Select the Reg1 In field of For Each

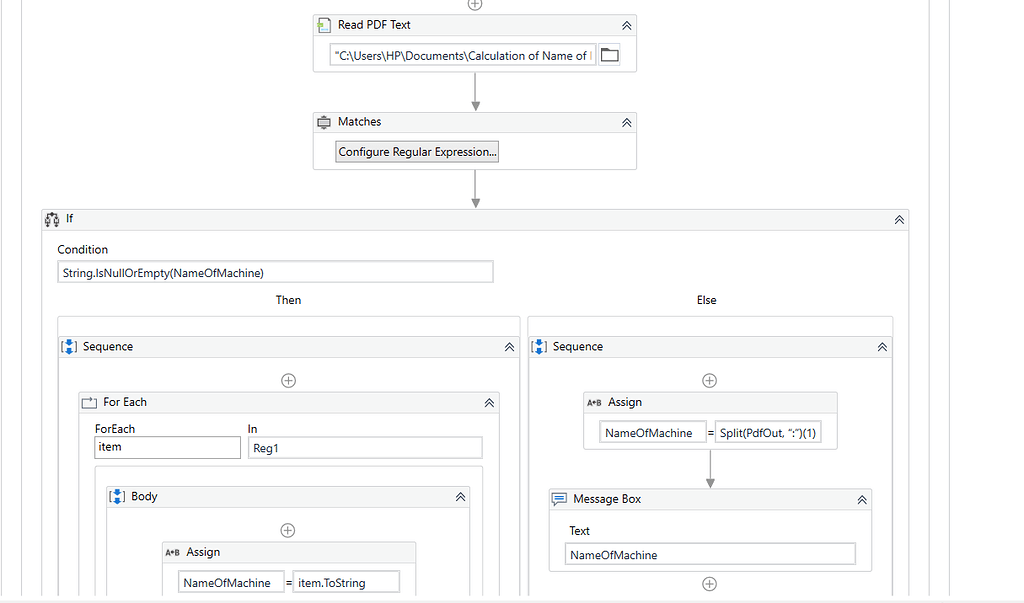pyautogui.click(x=364, y=447)
